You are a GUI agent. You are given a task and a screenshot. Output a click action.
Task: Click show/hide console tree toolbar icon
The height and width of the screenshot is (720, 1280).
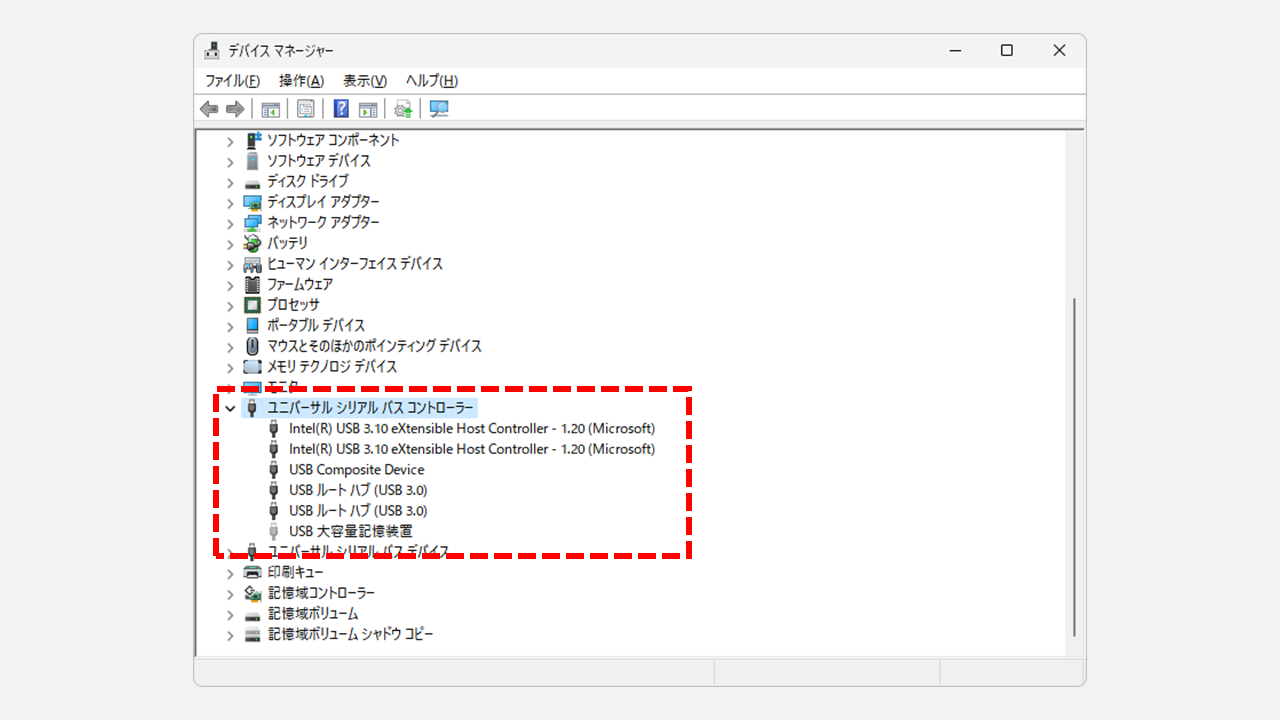coord(270,109)
